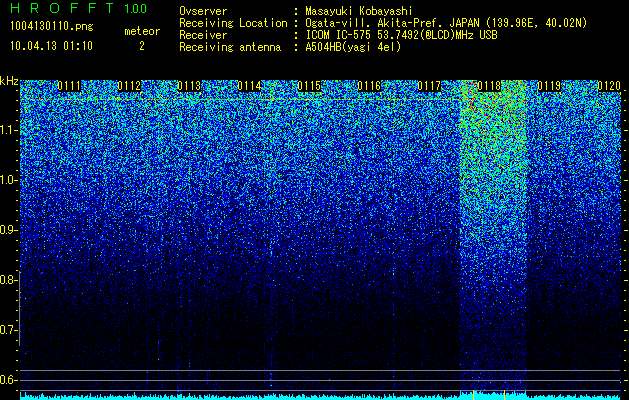Click time marker 0112
This screenshot has width=629, height=400.
[x=129, y=86]
